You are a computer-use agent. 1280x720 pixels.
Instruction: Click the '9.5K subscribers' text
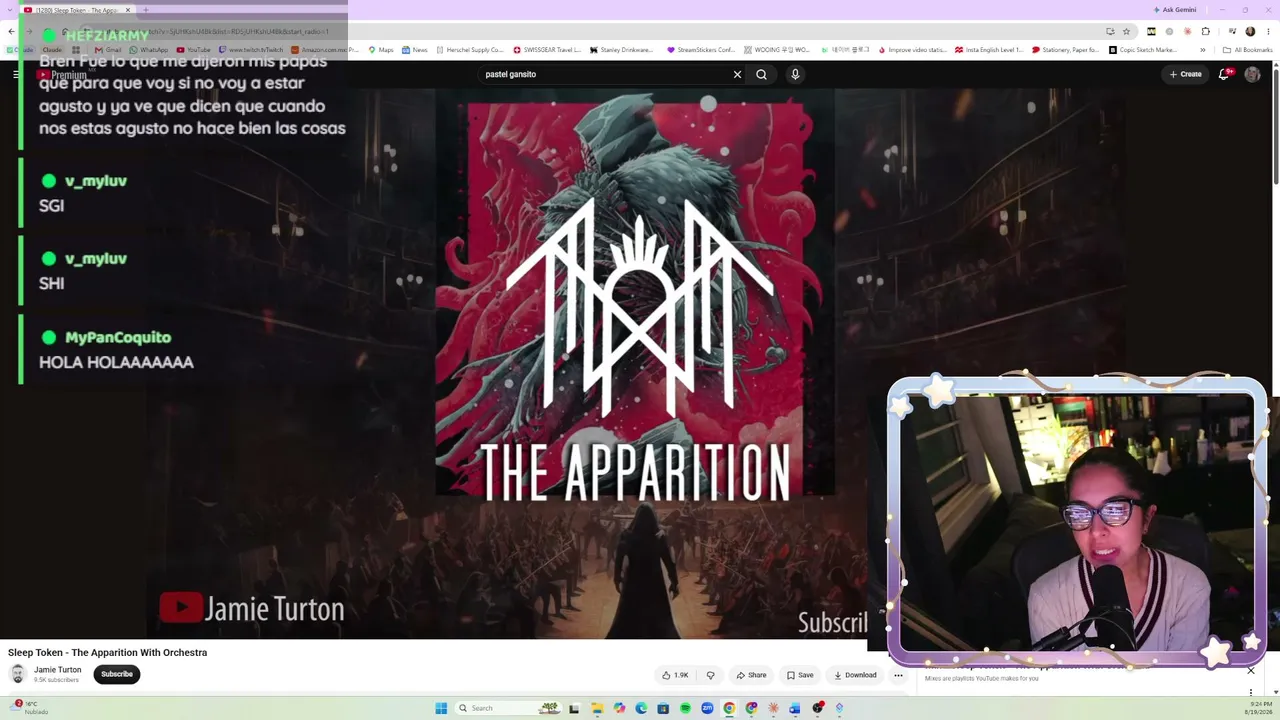pyautogui.click(x=56, y=680)
